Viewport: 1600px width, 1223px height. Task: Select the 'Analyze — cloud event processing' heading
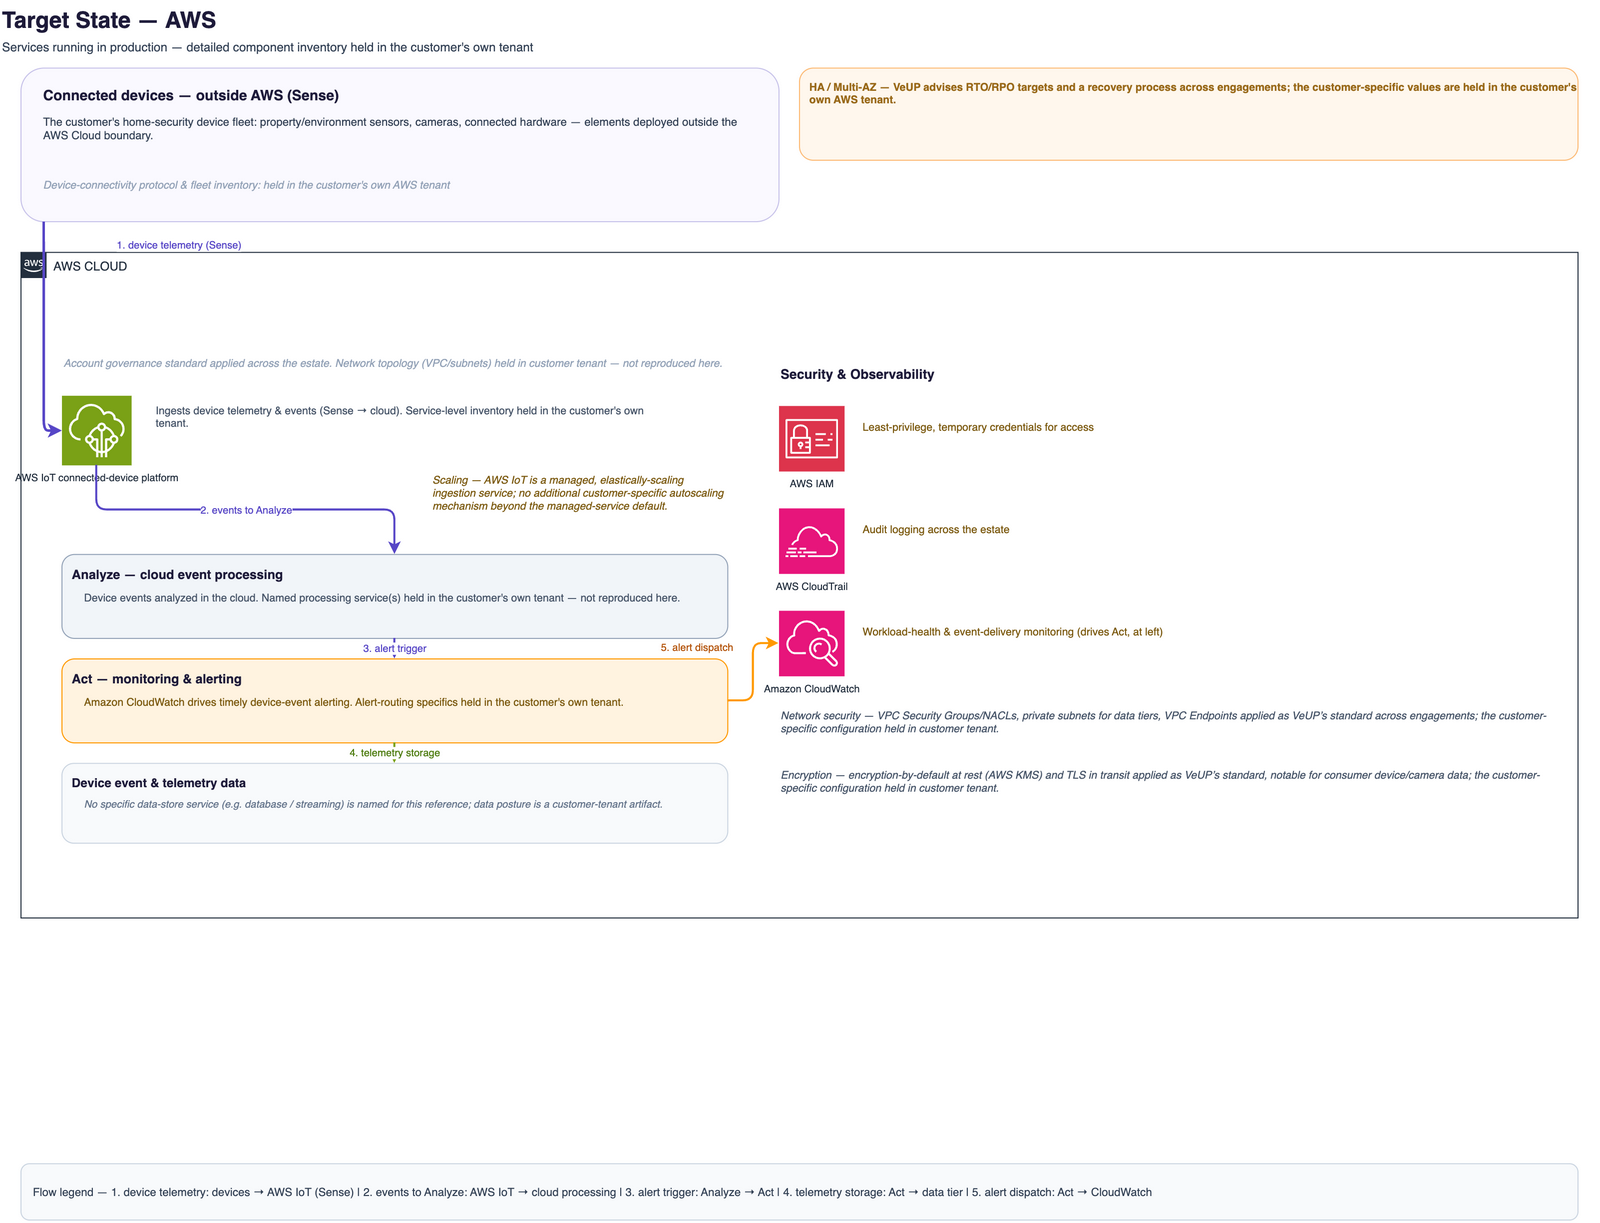[x=177, y=575]
